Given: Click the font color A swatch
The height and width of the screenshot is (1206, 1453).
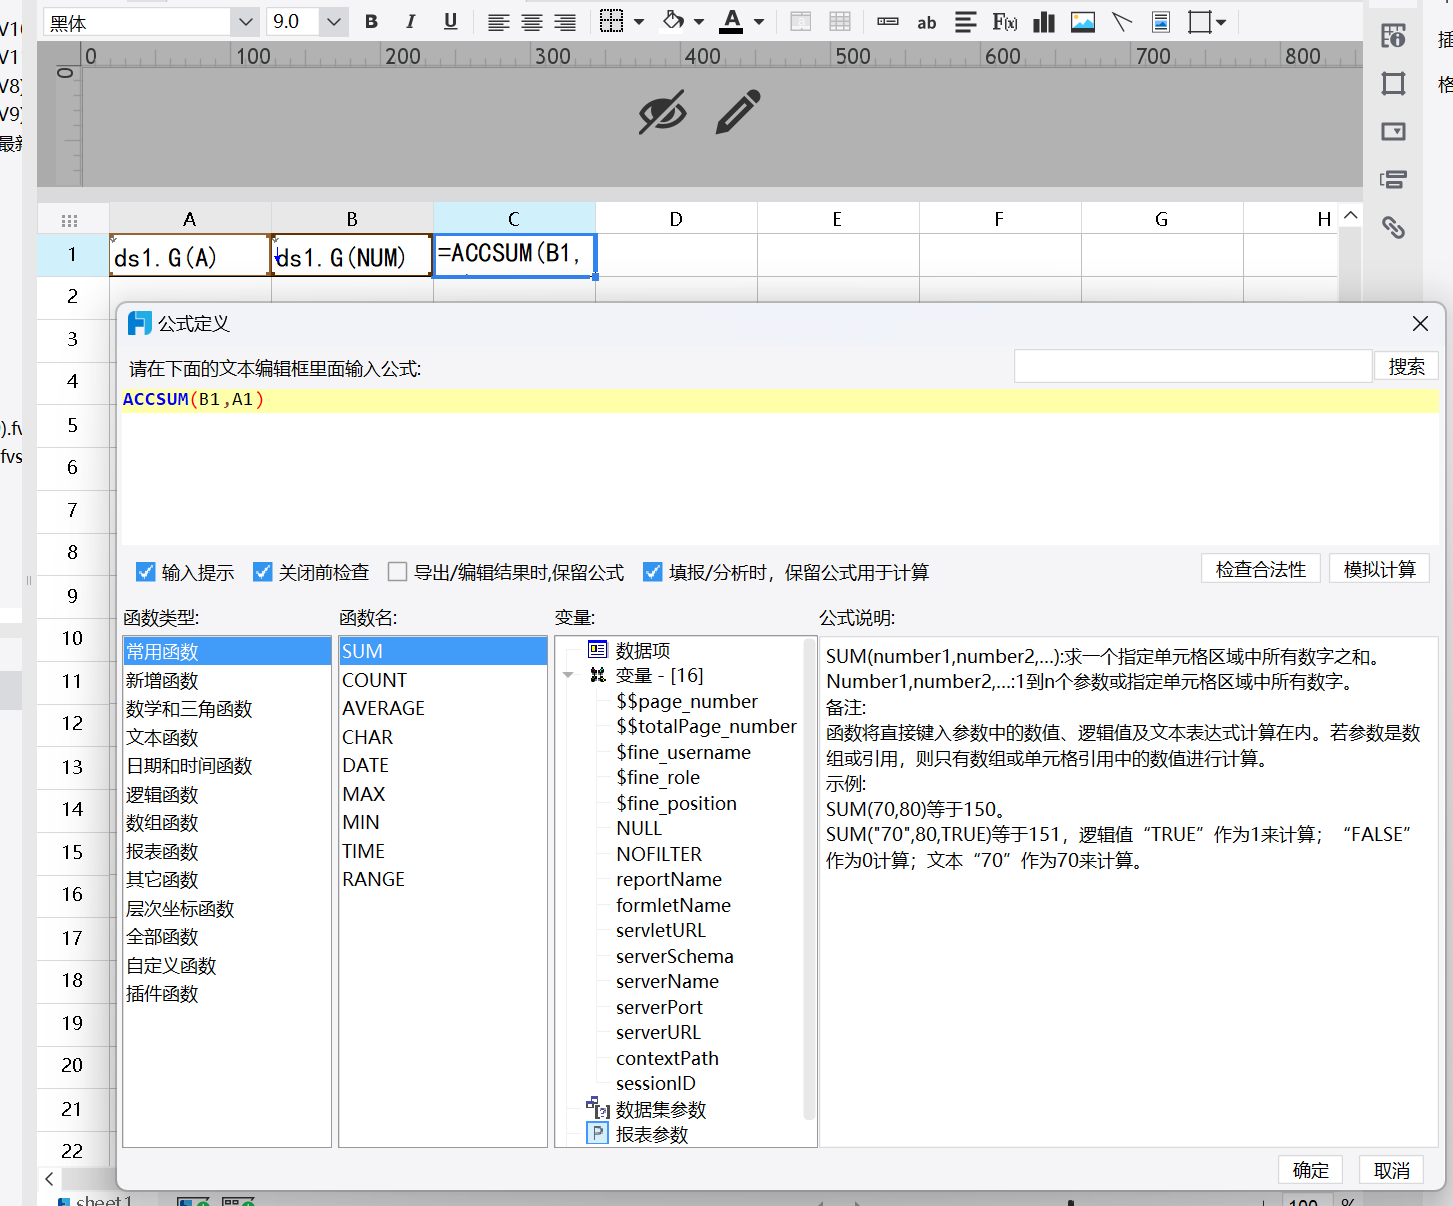Looking at the screenshot, I should [732, 21].
